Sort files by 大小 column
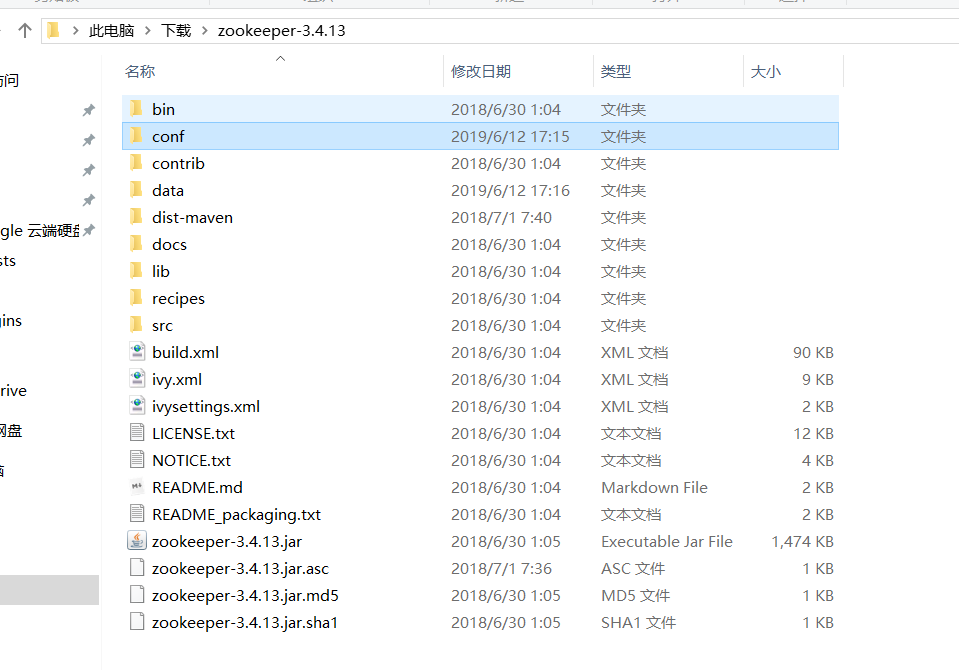The image size is (959, 670). [x=765, y=72]
